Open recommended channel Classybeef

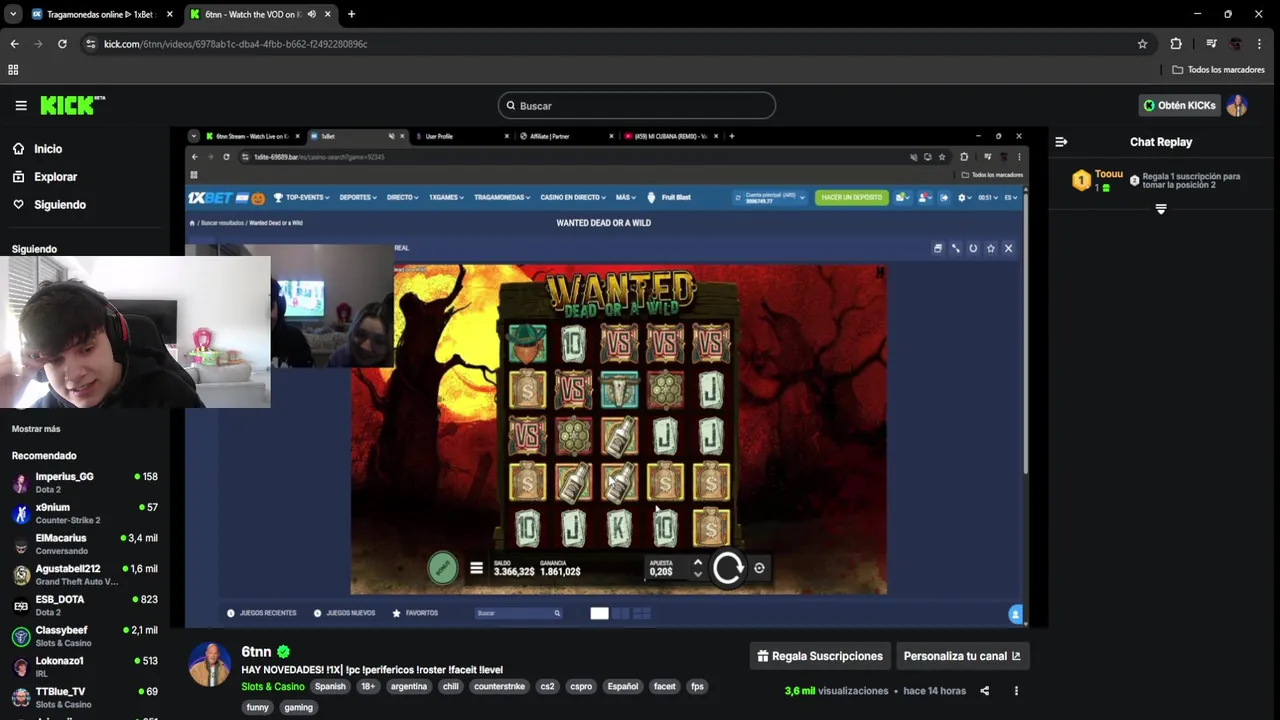(85, 636)
